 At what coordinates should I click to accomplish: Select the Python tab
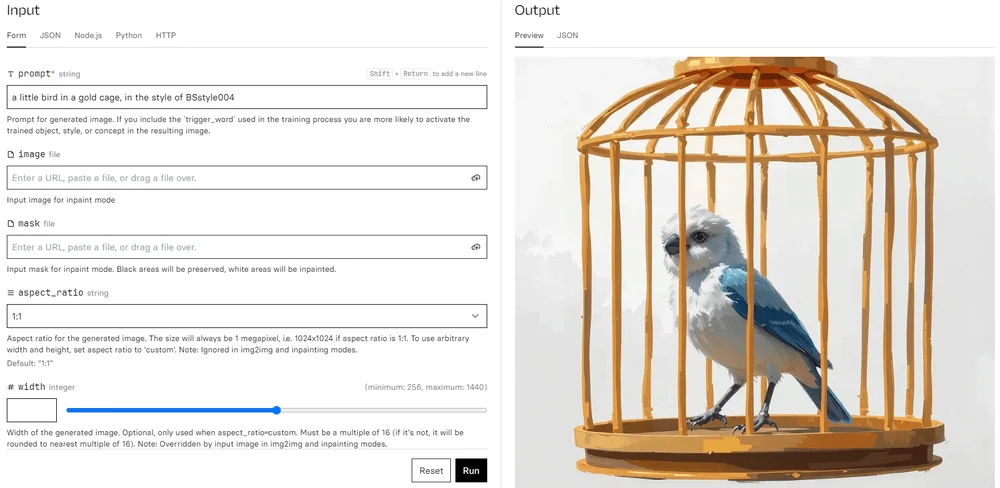pos(129,35)
